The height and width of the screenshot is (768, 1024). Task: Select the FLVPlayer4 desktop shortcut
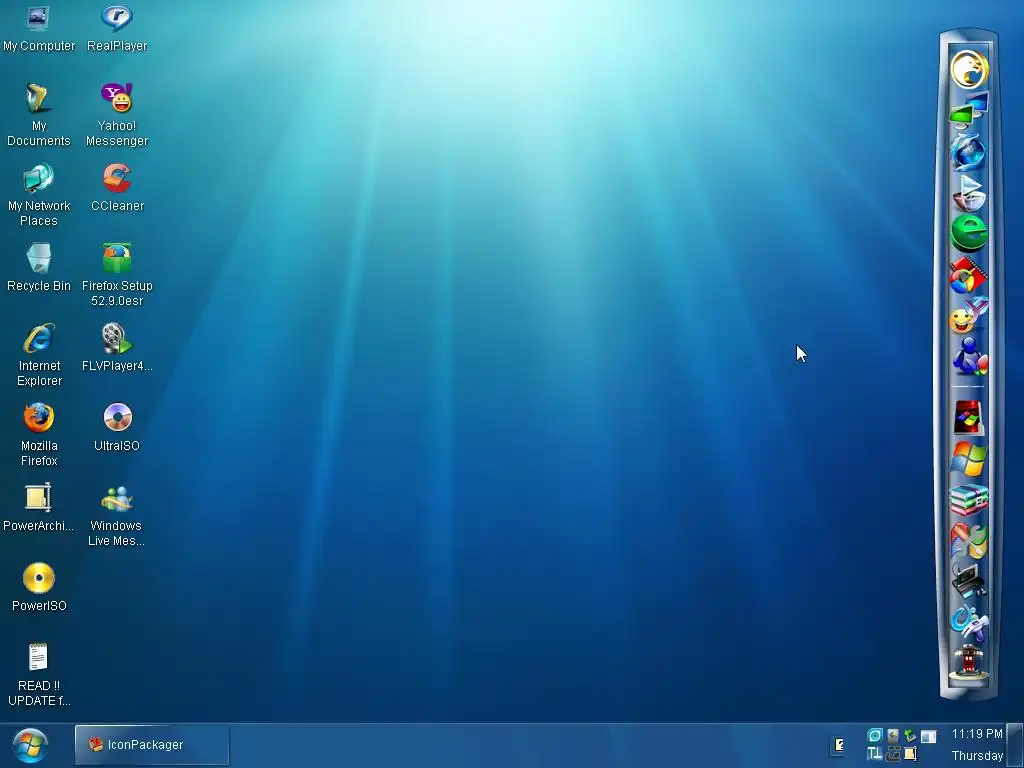[117, 347]
